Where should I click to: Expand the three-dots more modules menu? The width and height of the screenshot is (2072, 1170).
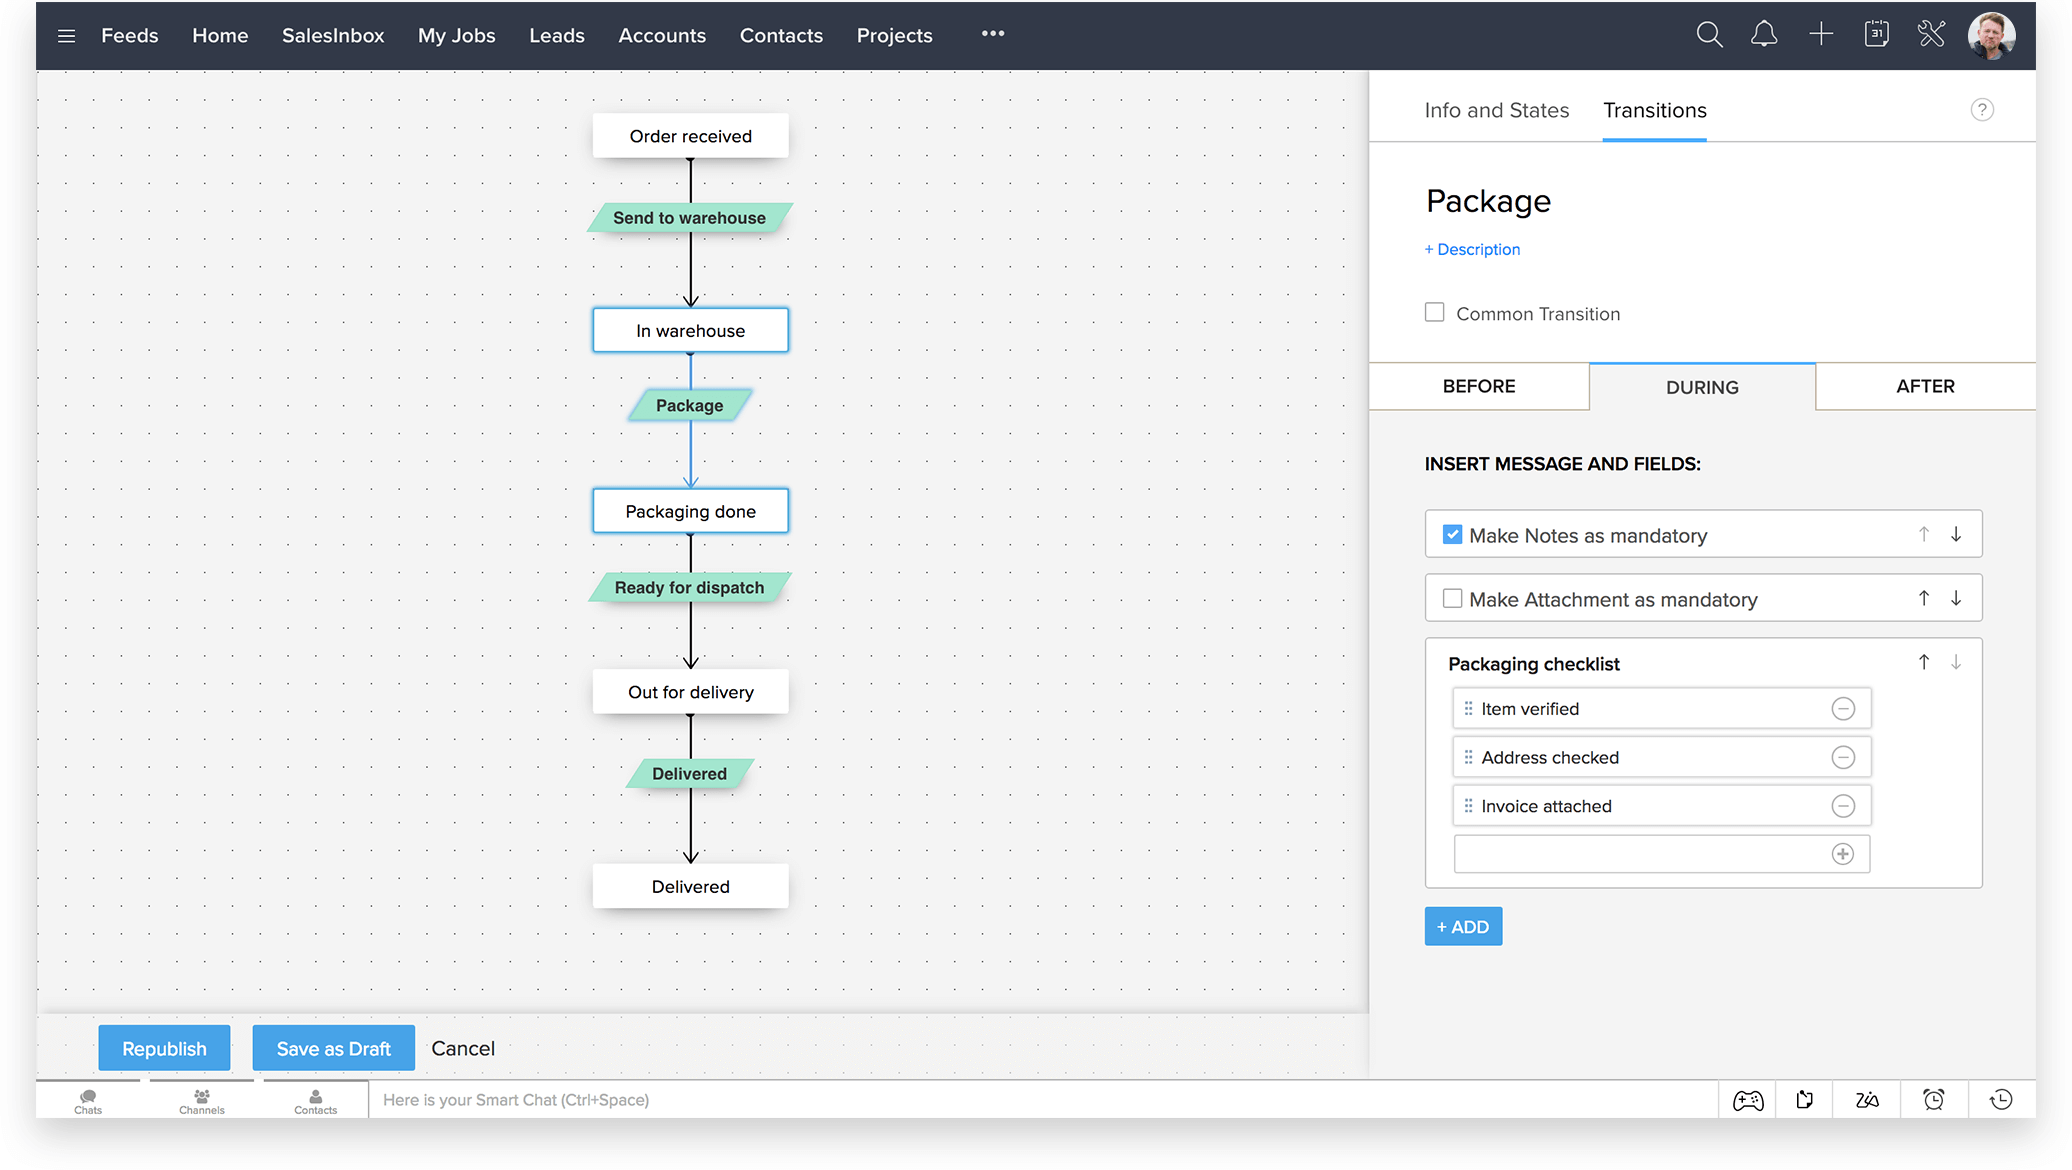click(992, 34)
